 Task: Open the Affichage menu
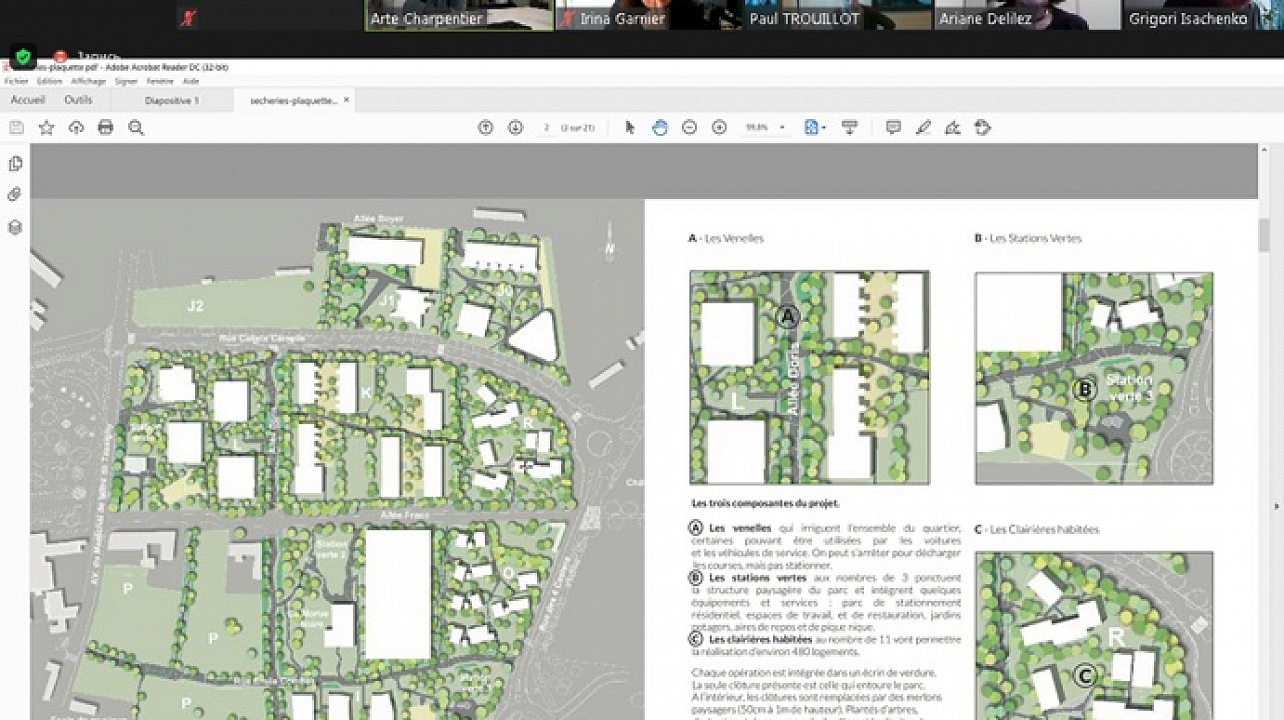point(88,81)
